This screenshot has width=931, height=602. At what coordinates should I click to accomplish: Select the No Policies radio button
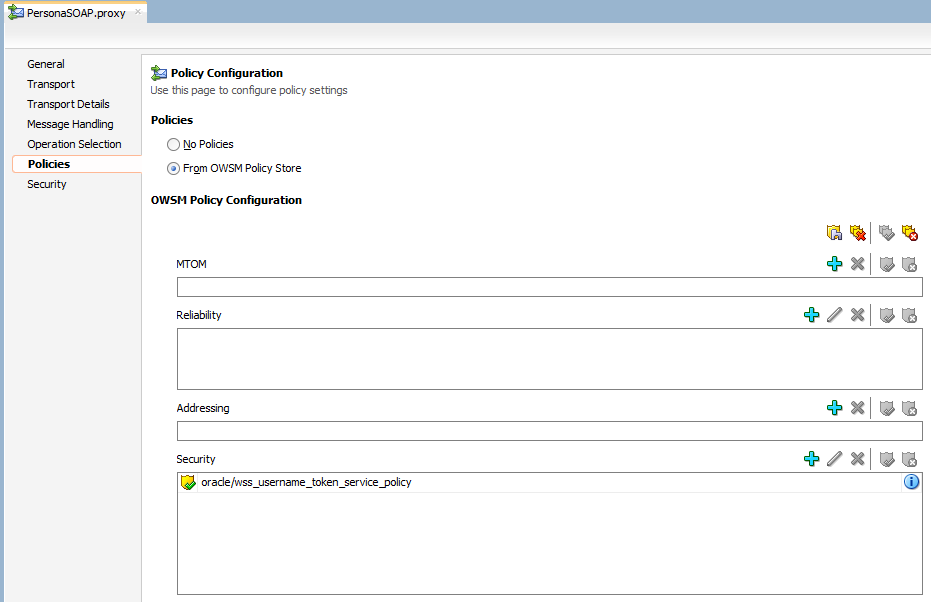pyautogui.click(x=172, y=143)
